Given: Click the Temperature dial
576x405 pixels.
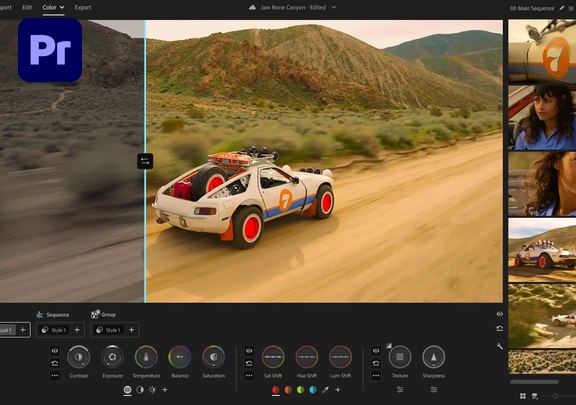Looking at the screenshot, I should tap(146, 357).
